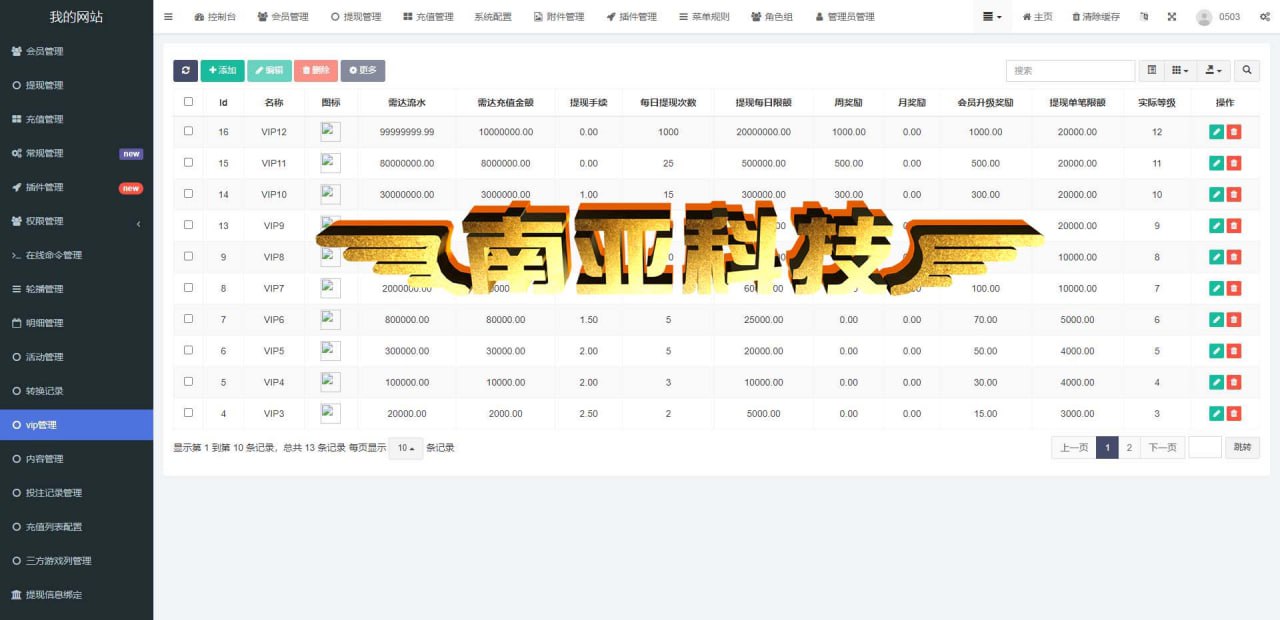Select the checkbox for VIP5 row
Screen dimensions: 1280x620
tap(188, 350)
